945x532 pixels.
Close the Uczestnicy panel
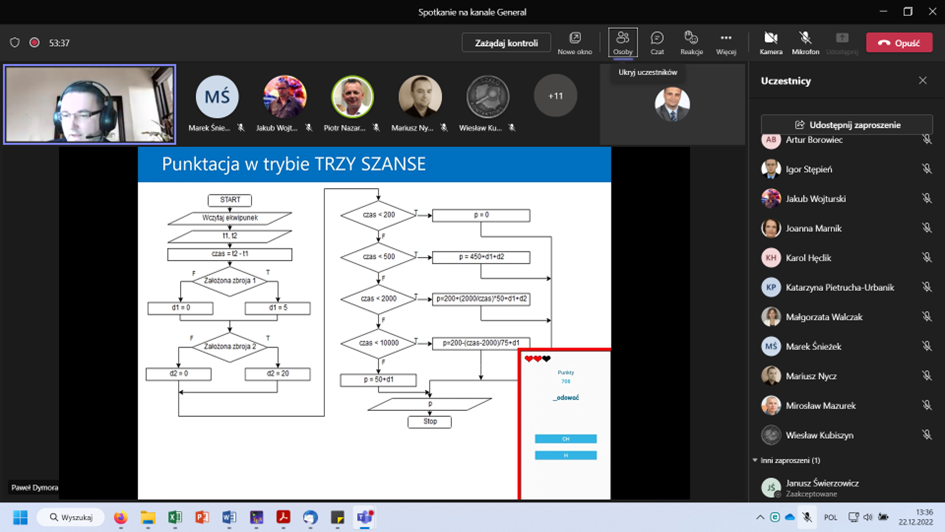point(923,81)
